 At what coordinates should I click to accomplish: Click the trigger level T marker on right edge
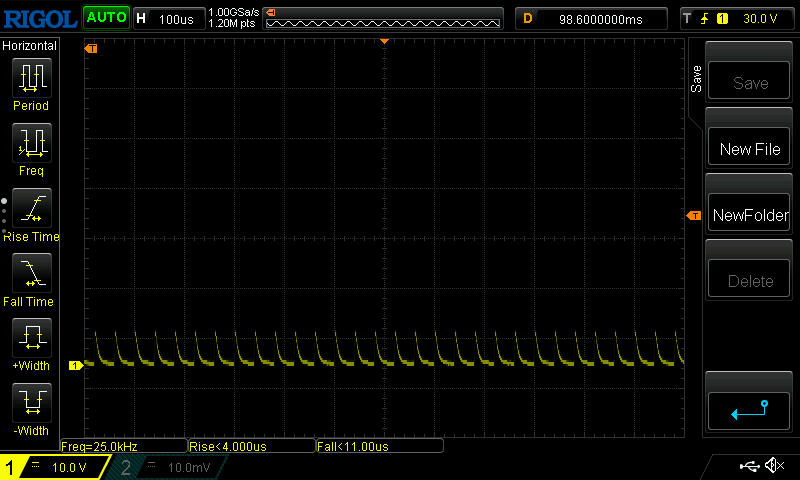click(x=694, y=216)
